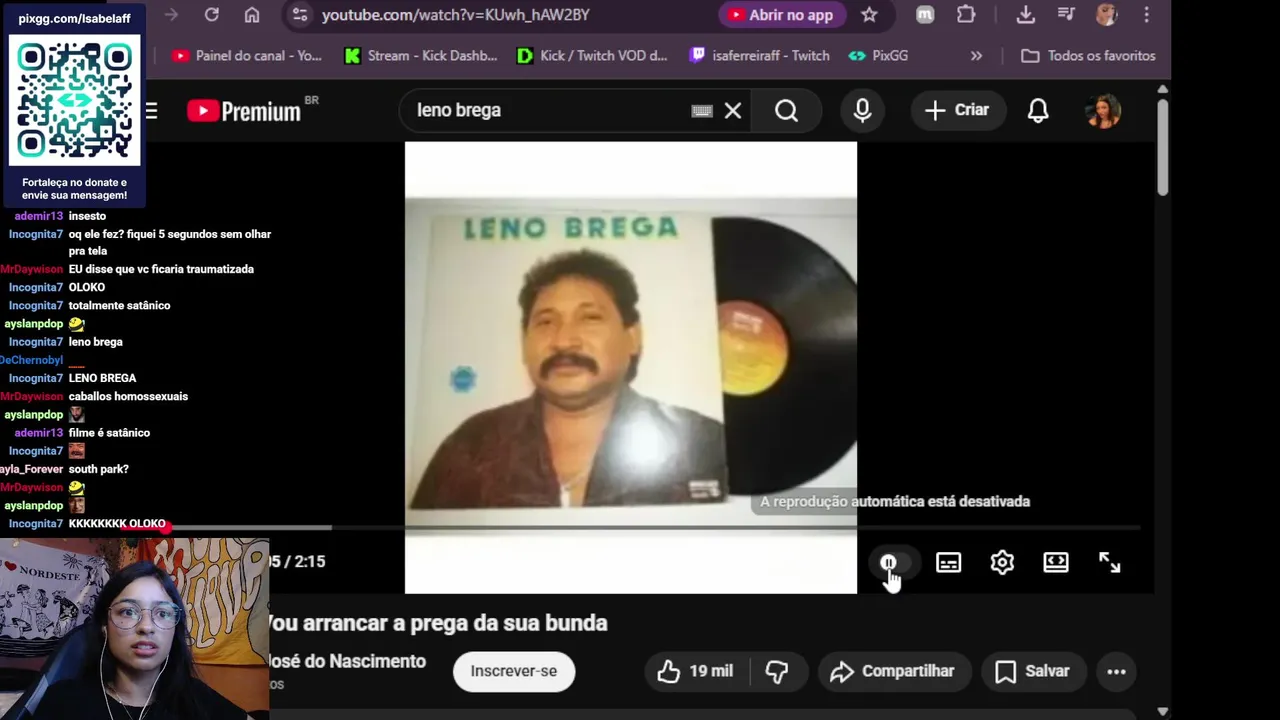Click the Leno Brega video frame
Viewport: 1280px width, 720px height.
[631, 367]
